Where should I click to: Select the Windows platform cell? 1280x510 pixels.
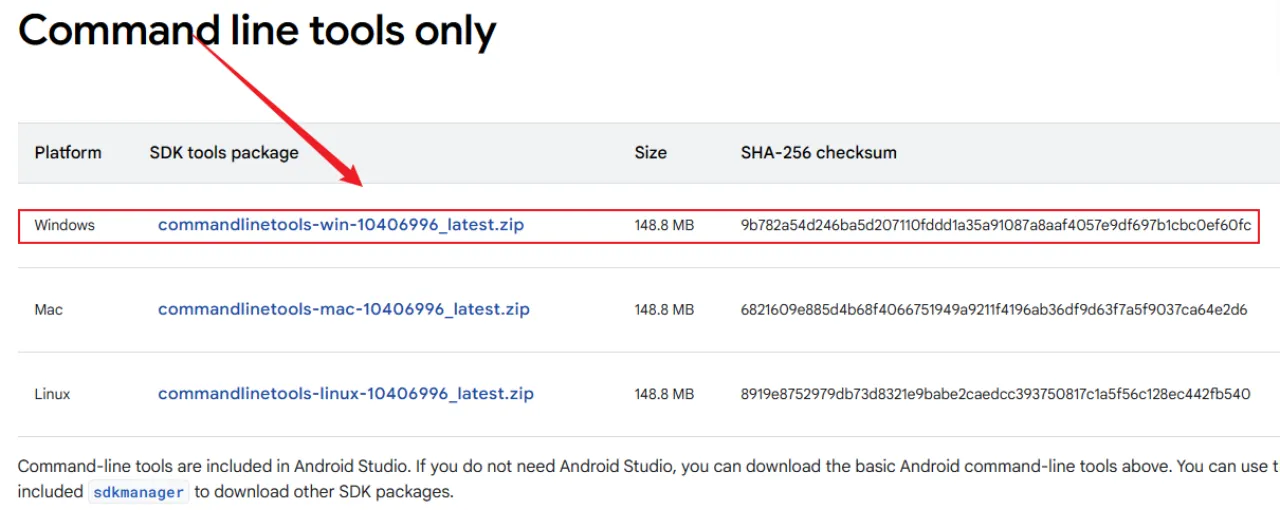pyautogui.click(x=64, y=225)
